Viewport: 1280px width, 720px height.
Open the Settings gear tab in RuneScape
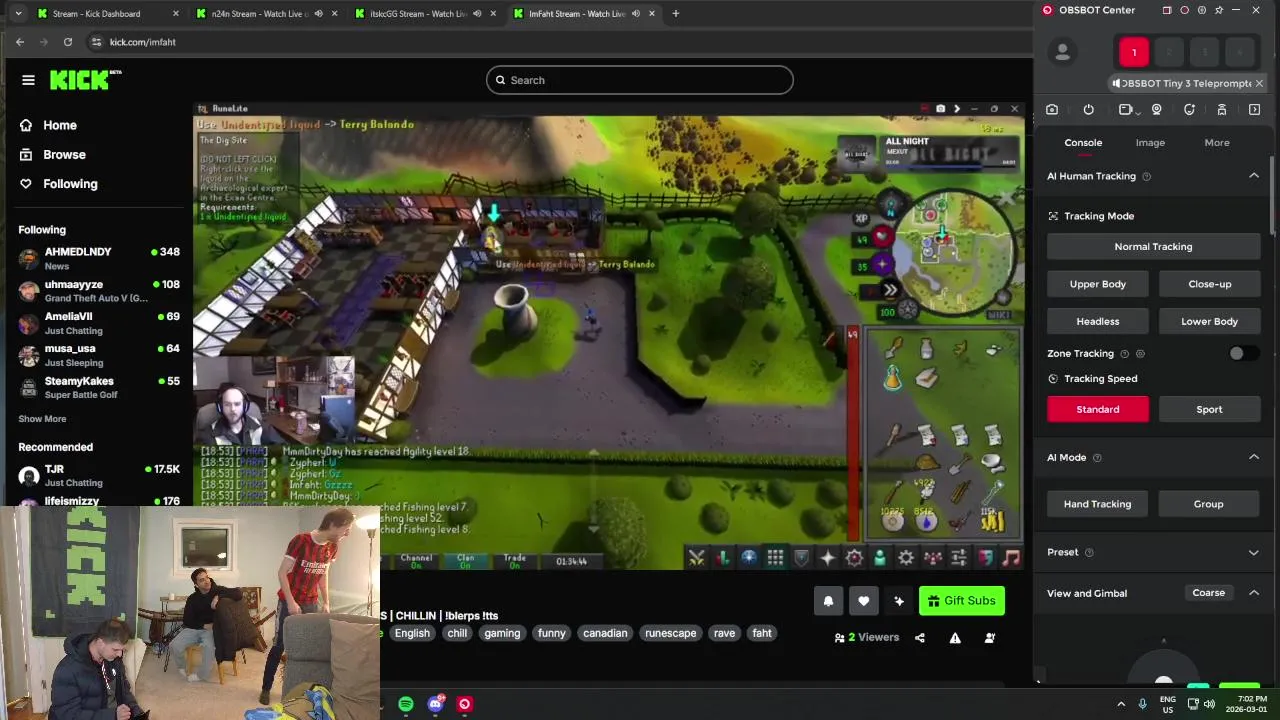(x=906, y=558)
